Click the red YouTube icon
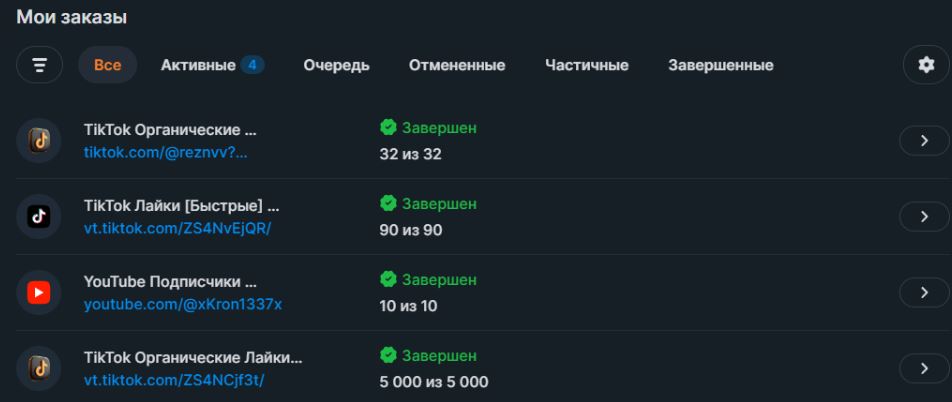The height and width of the screenshot is (402, 952). tap(39, 293)
